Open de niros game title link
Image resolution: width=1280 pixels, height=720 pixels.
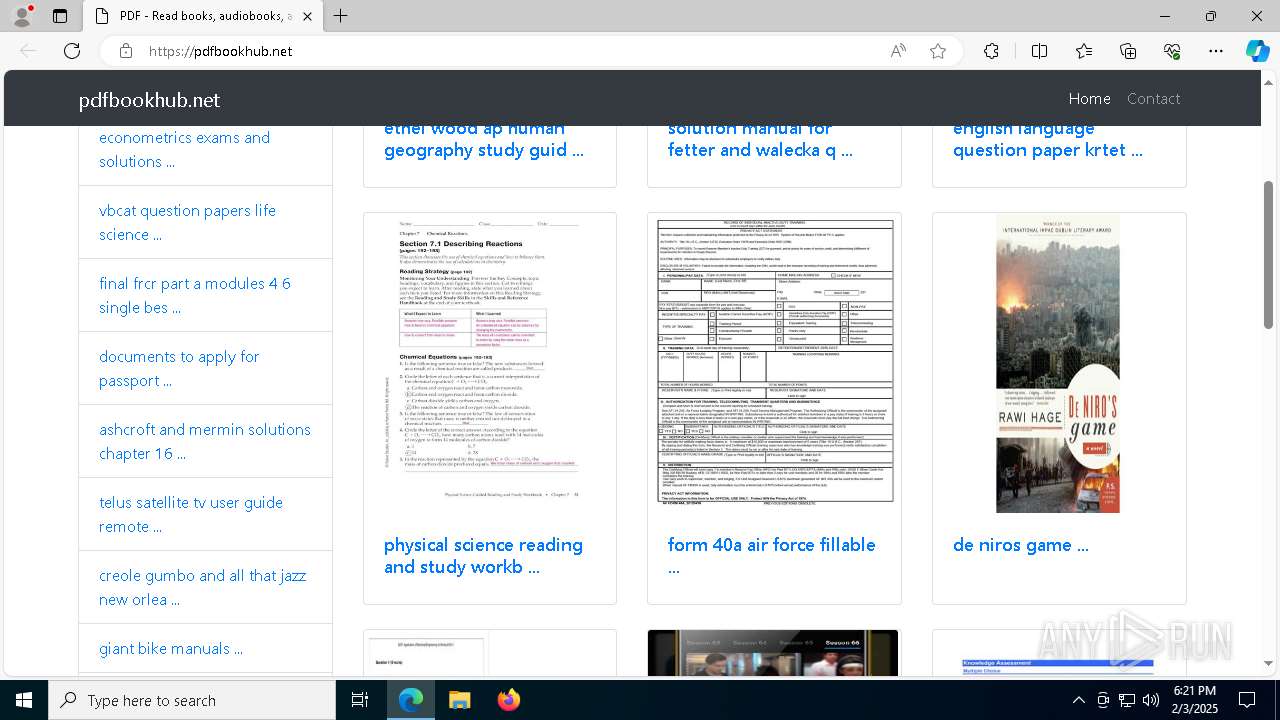click(1020, 544)
